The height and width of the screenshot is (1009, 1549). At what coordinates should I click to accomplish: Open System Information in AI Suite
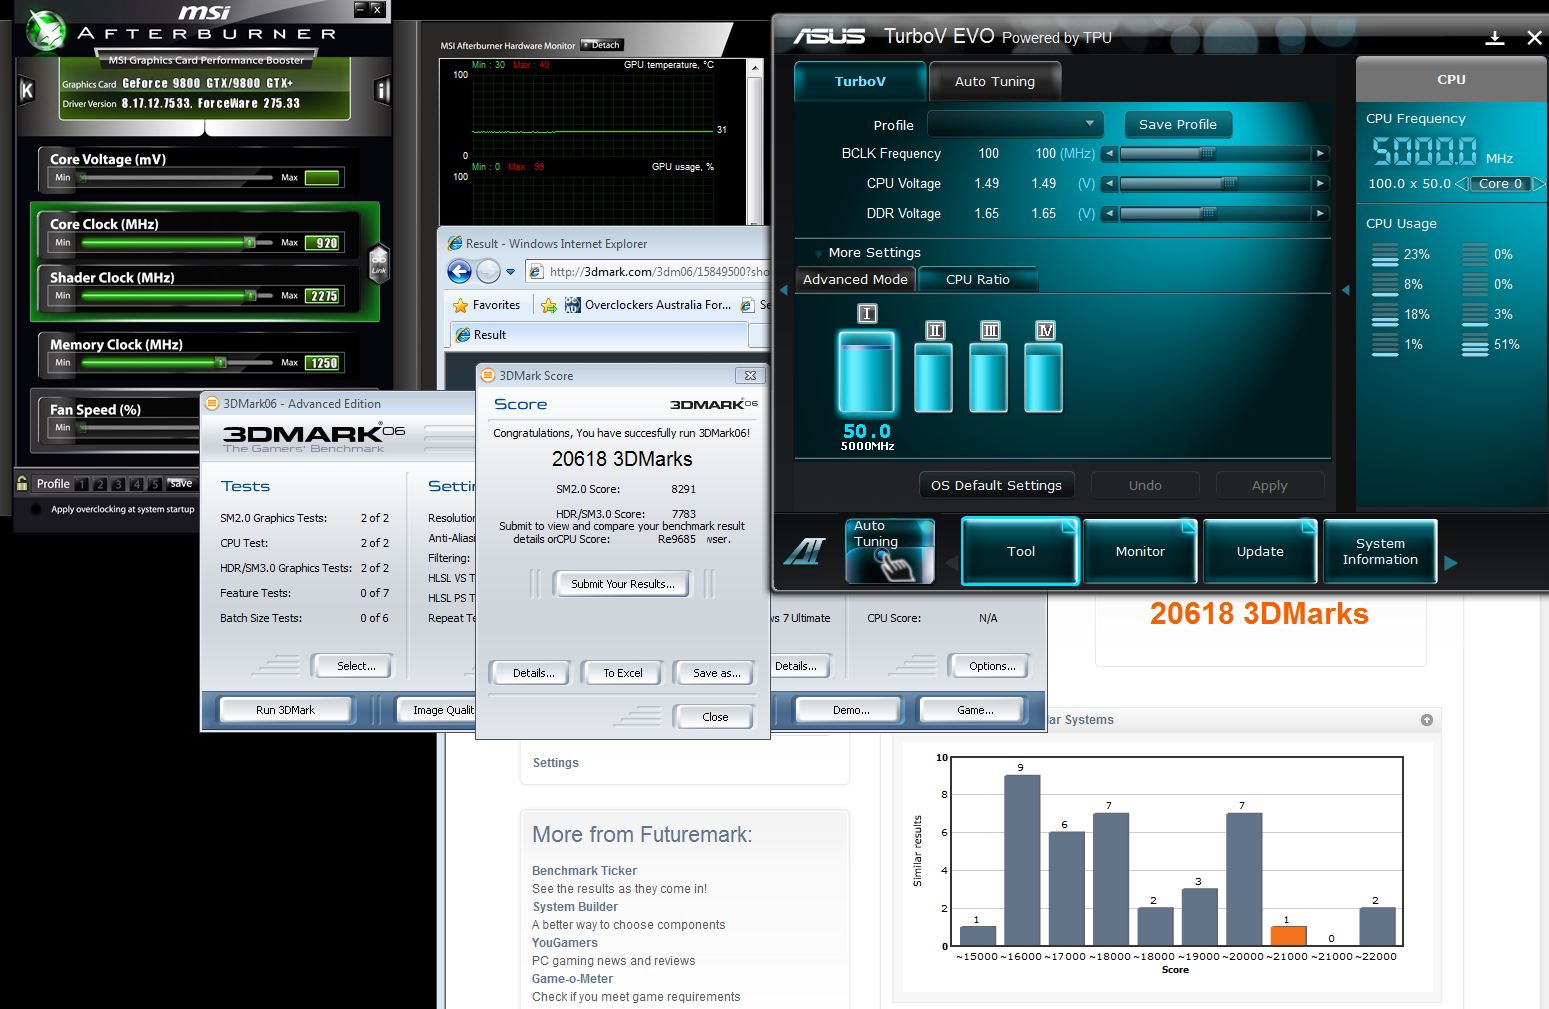click(x=1380, y=551)
